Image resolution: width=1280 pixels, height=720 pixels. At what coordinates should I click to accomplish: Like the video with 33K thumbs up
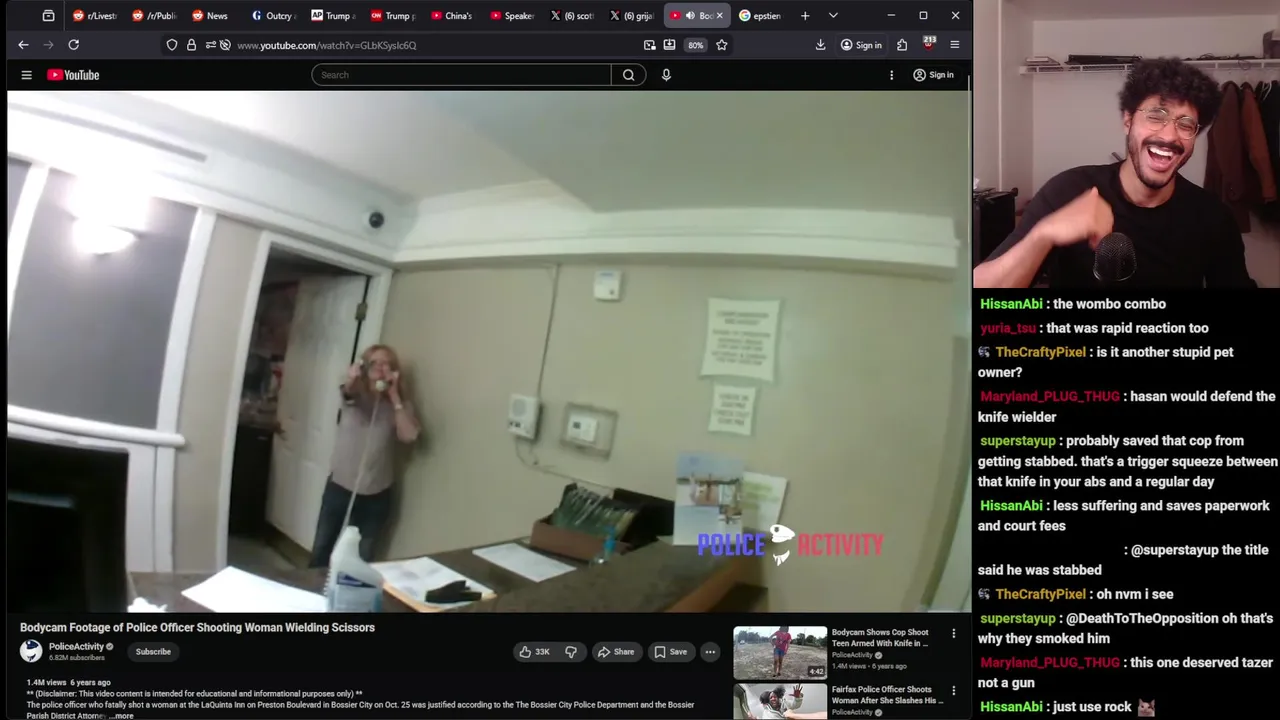click(534, 652)
